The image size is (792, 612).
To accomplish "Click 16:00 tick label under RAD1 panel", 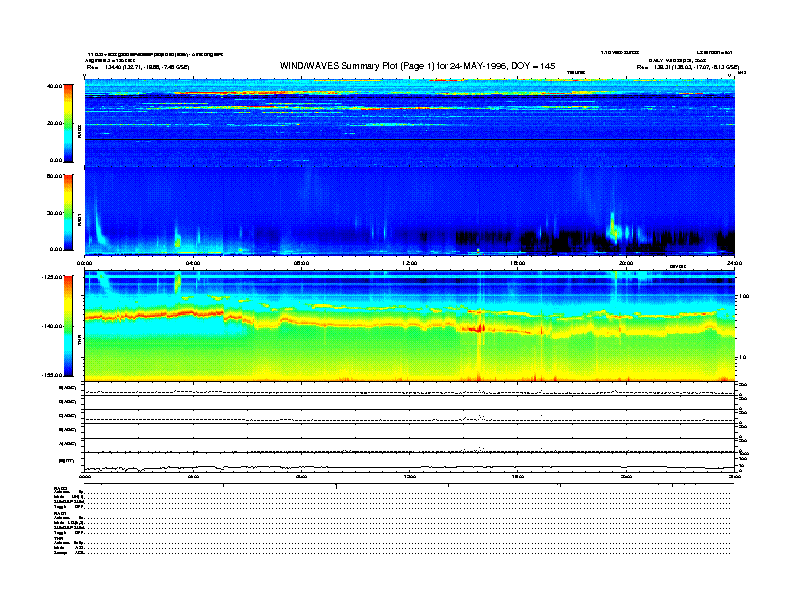I will tap(518, 263).
